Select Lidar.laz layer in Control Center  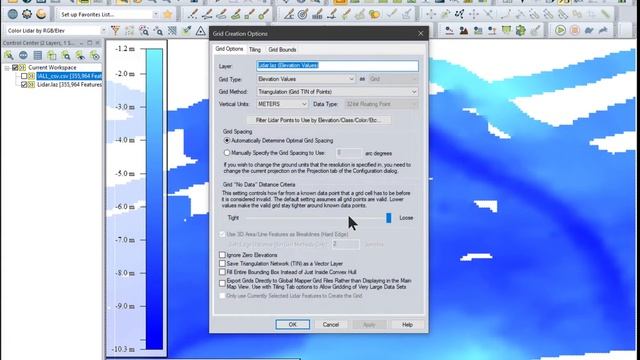[69, 84]
